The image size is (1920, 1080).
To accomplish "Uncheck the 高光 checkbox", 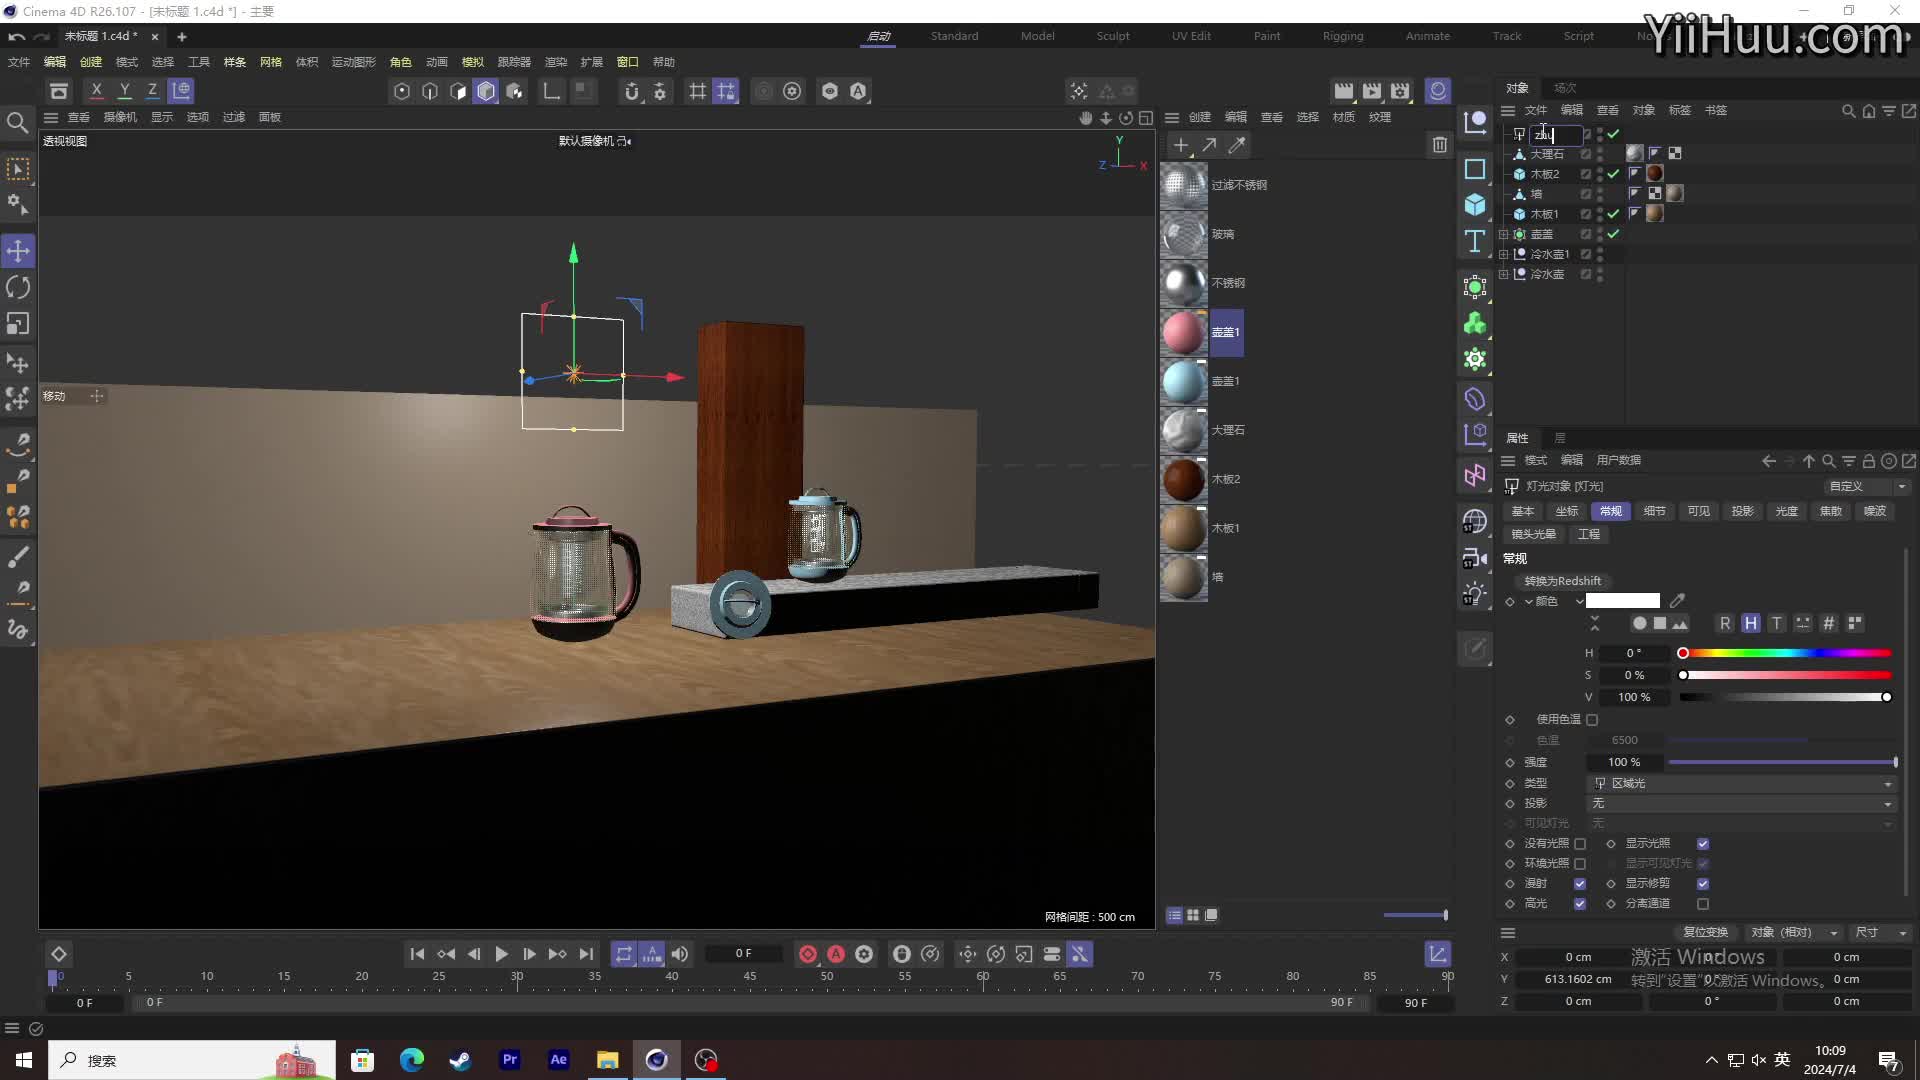I will 1580,904.
